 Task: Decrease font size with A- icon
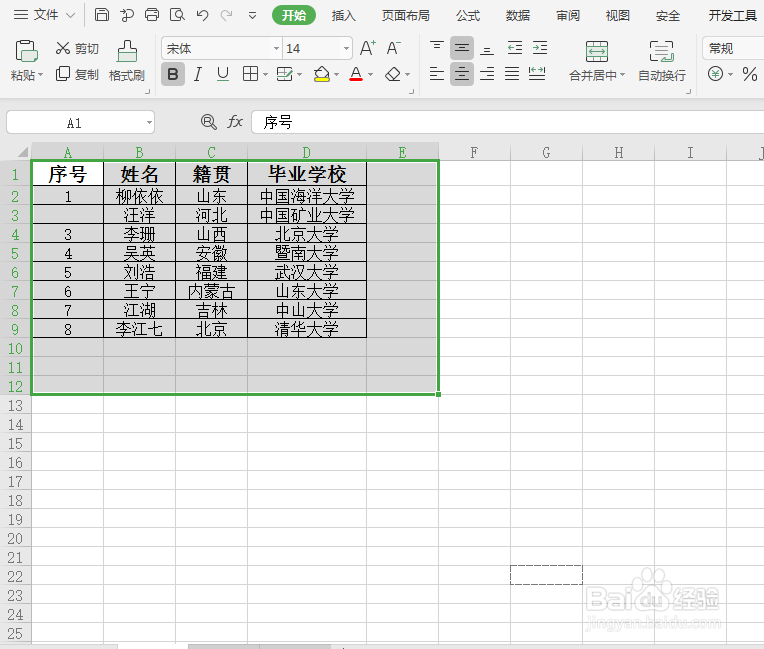click(394, 48)
